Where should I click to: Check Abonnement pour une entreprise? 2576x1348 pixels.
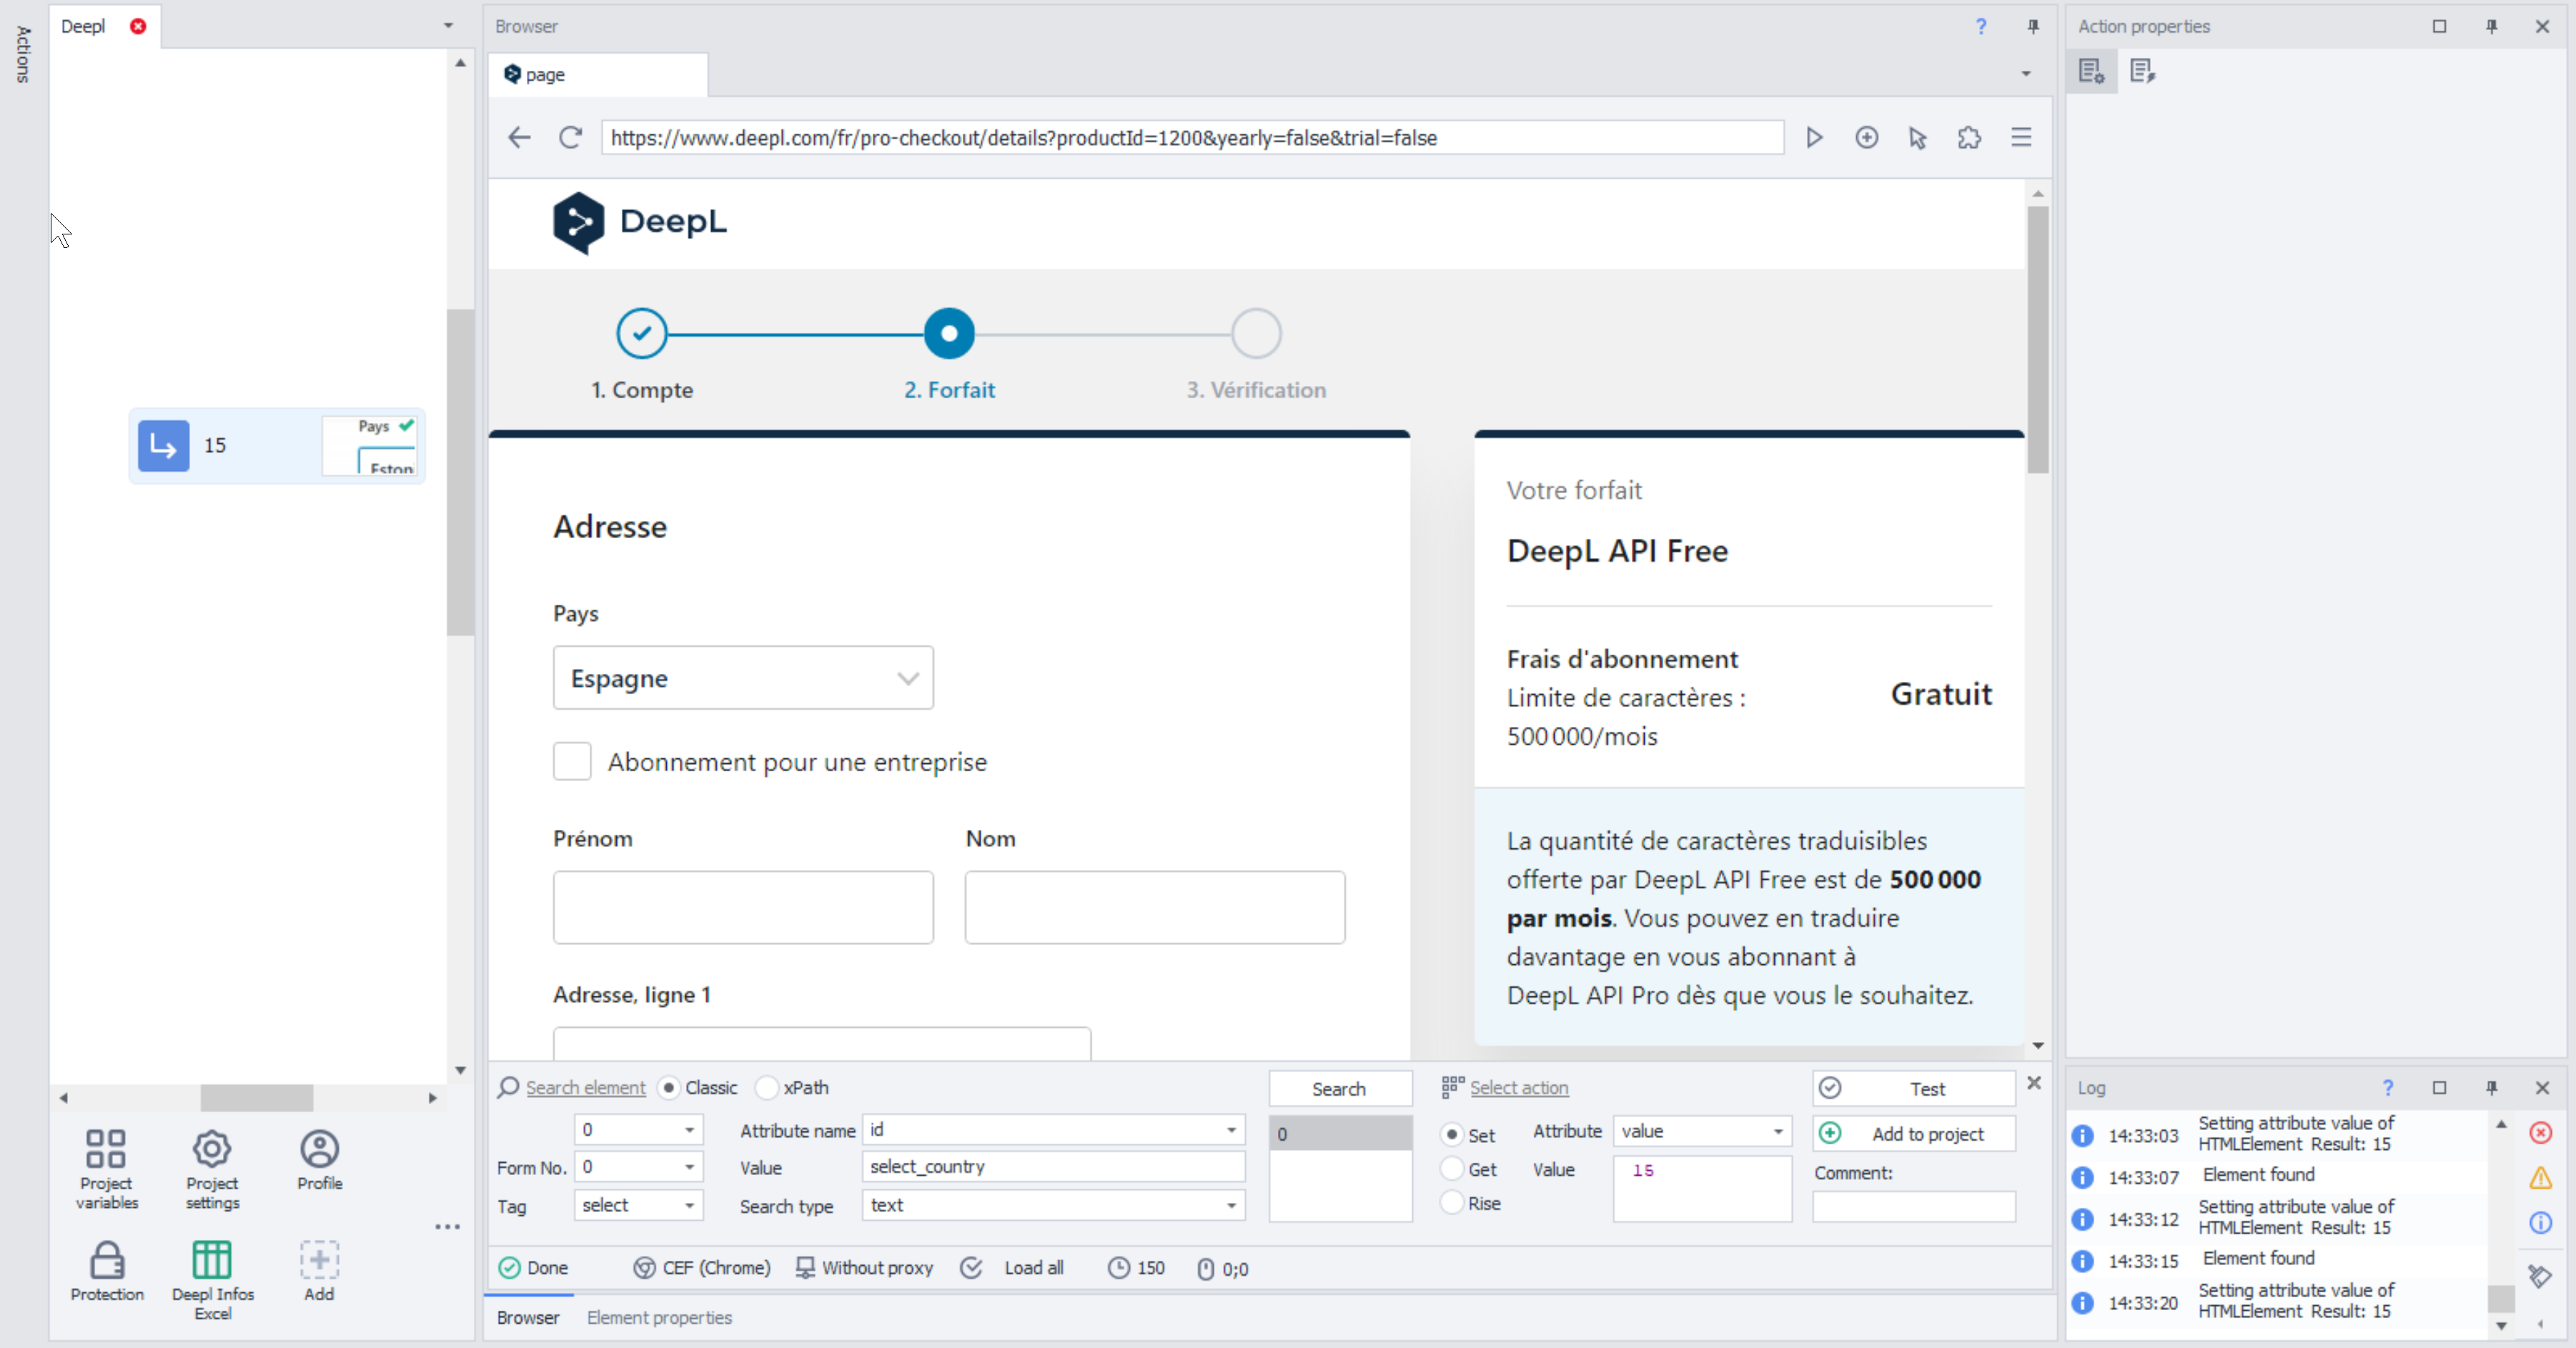click(x=572, y=762)
